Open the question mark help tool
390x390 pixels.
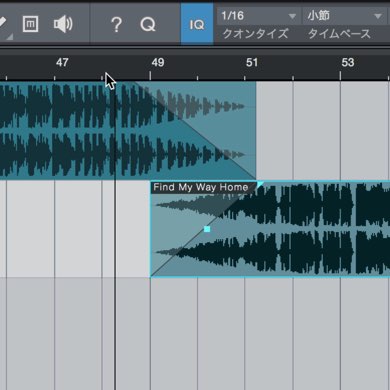(x=116, y=24)
